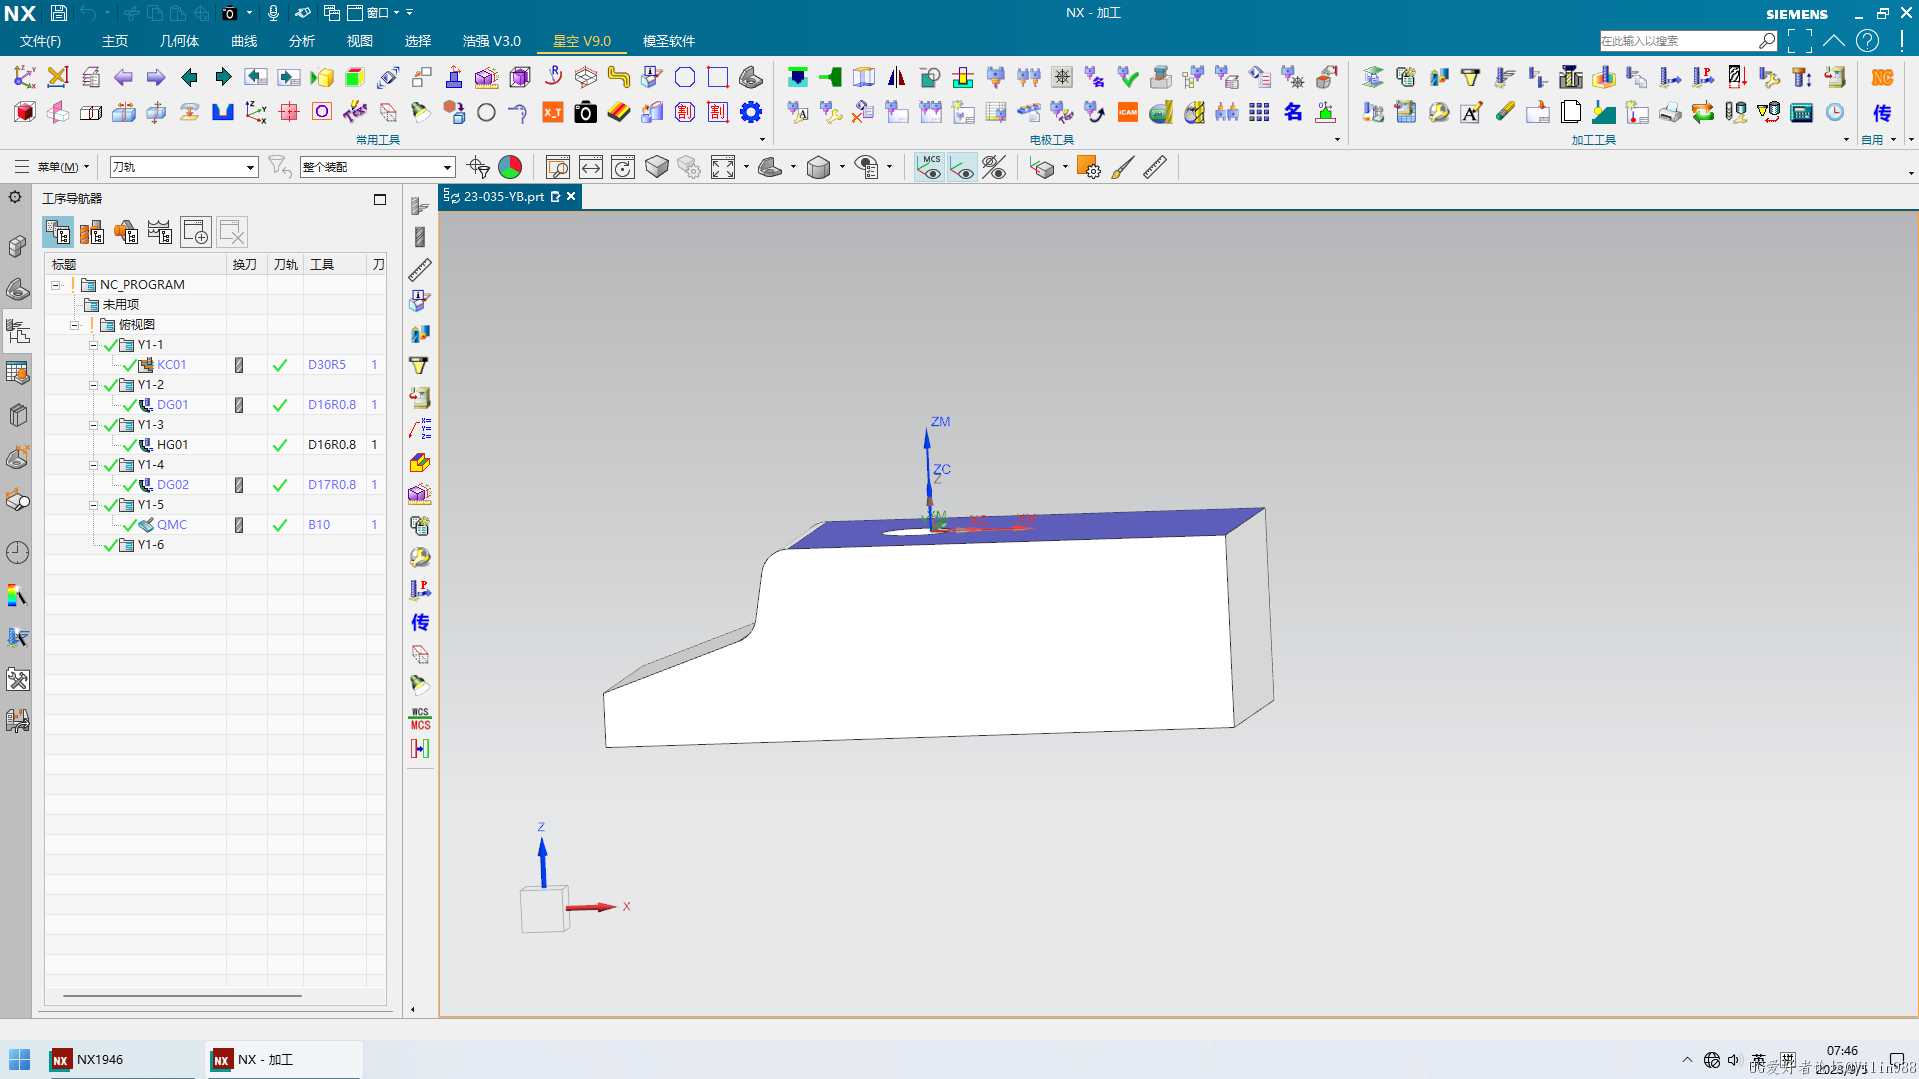Collapse the NC_PROGRAM tree node
The height and width of the screenshot is (1079, 1919).
tap(56, 285)
